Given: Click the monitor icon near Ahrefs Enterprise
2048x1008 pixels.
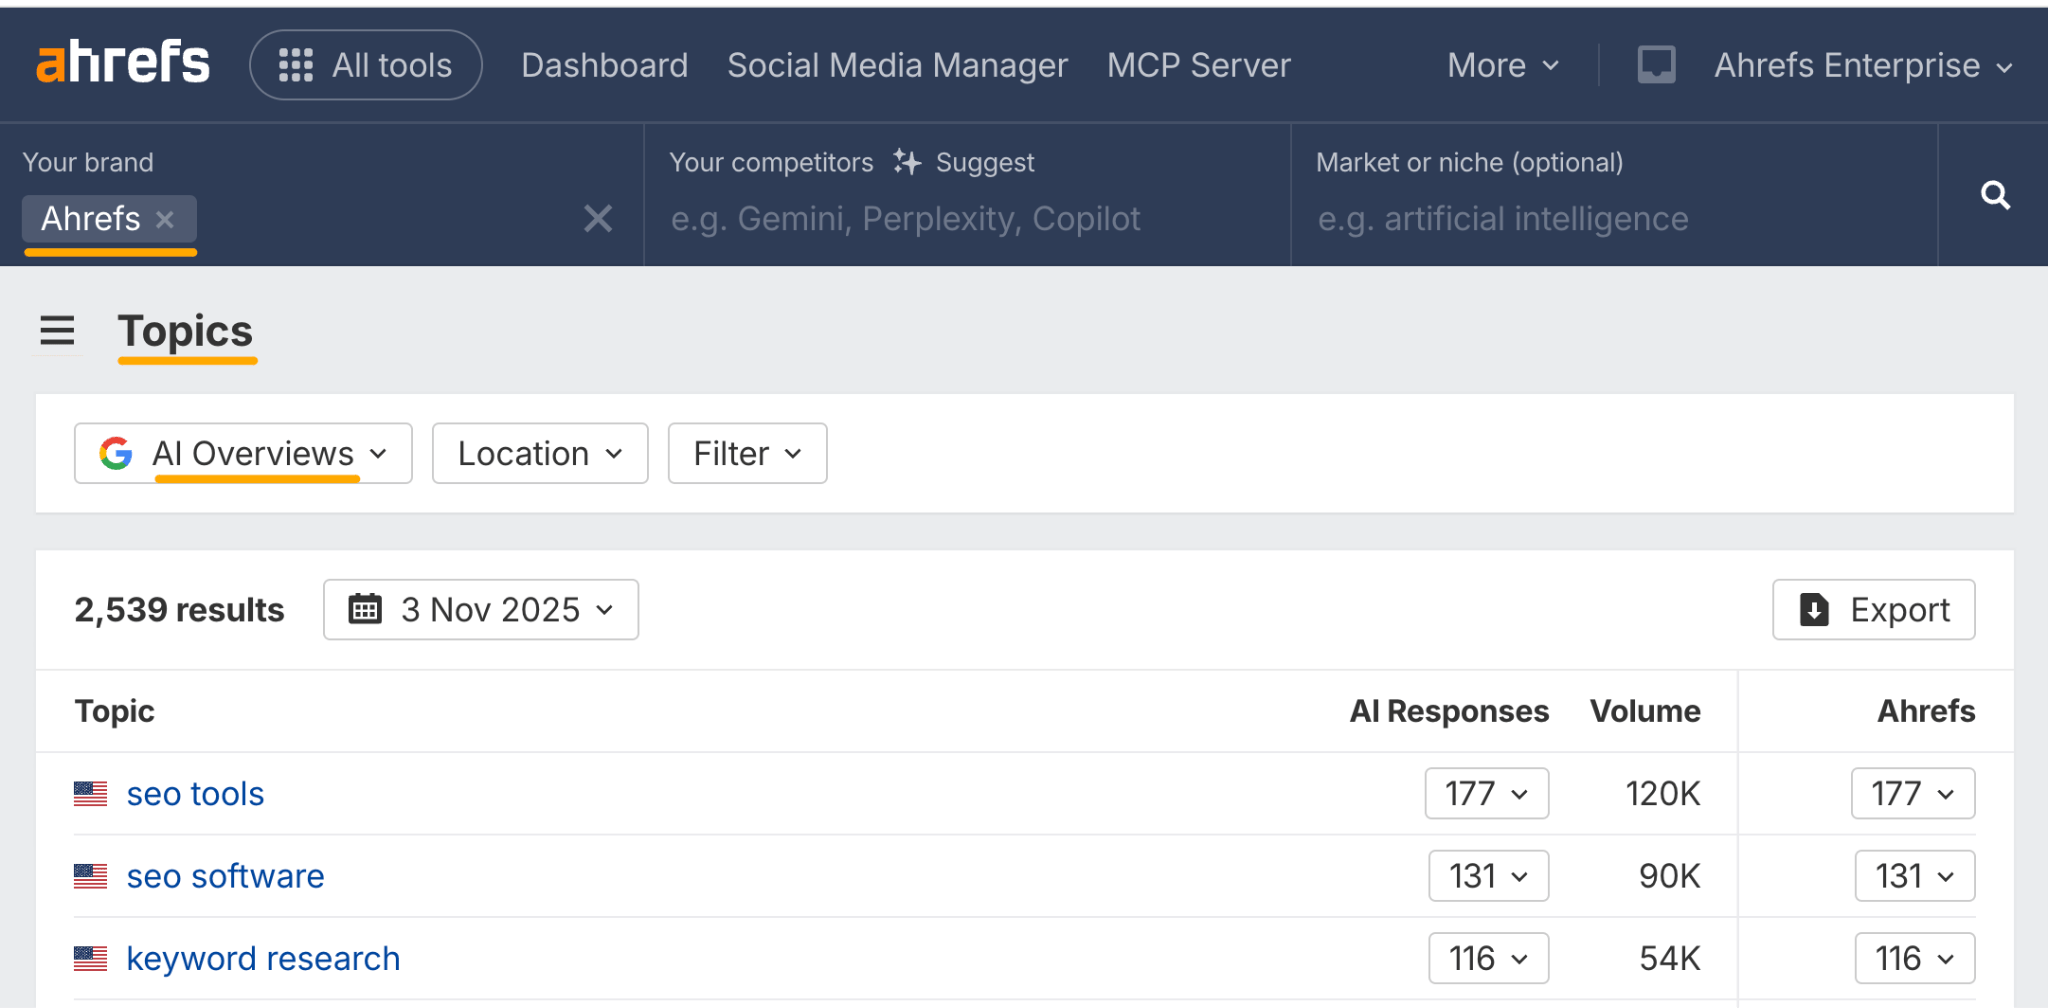Looking at the screenshot, I should pos(1656,64).
